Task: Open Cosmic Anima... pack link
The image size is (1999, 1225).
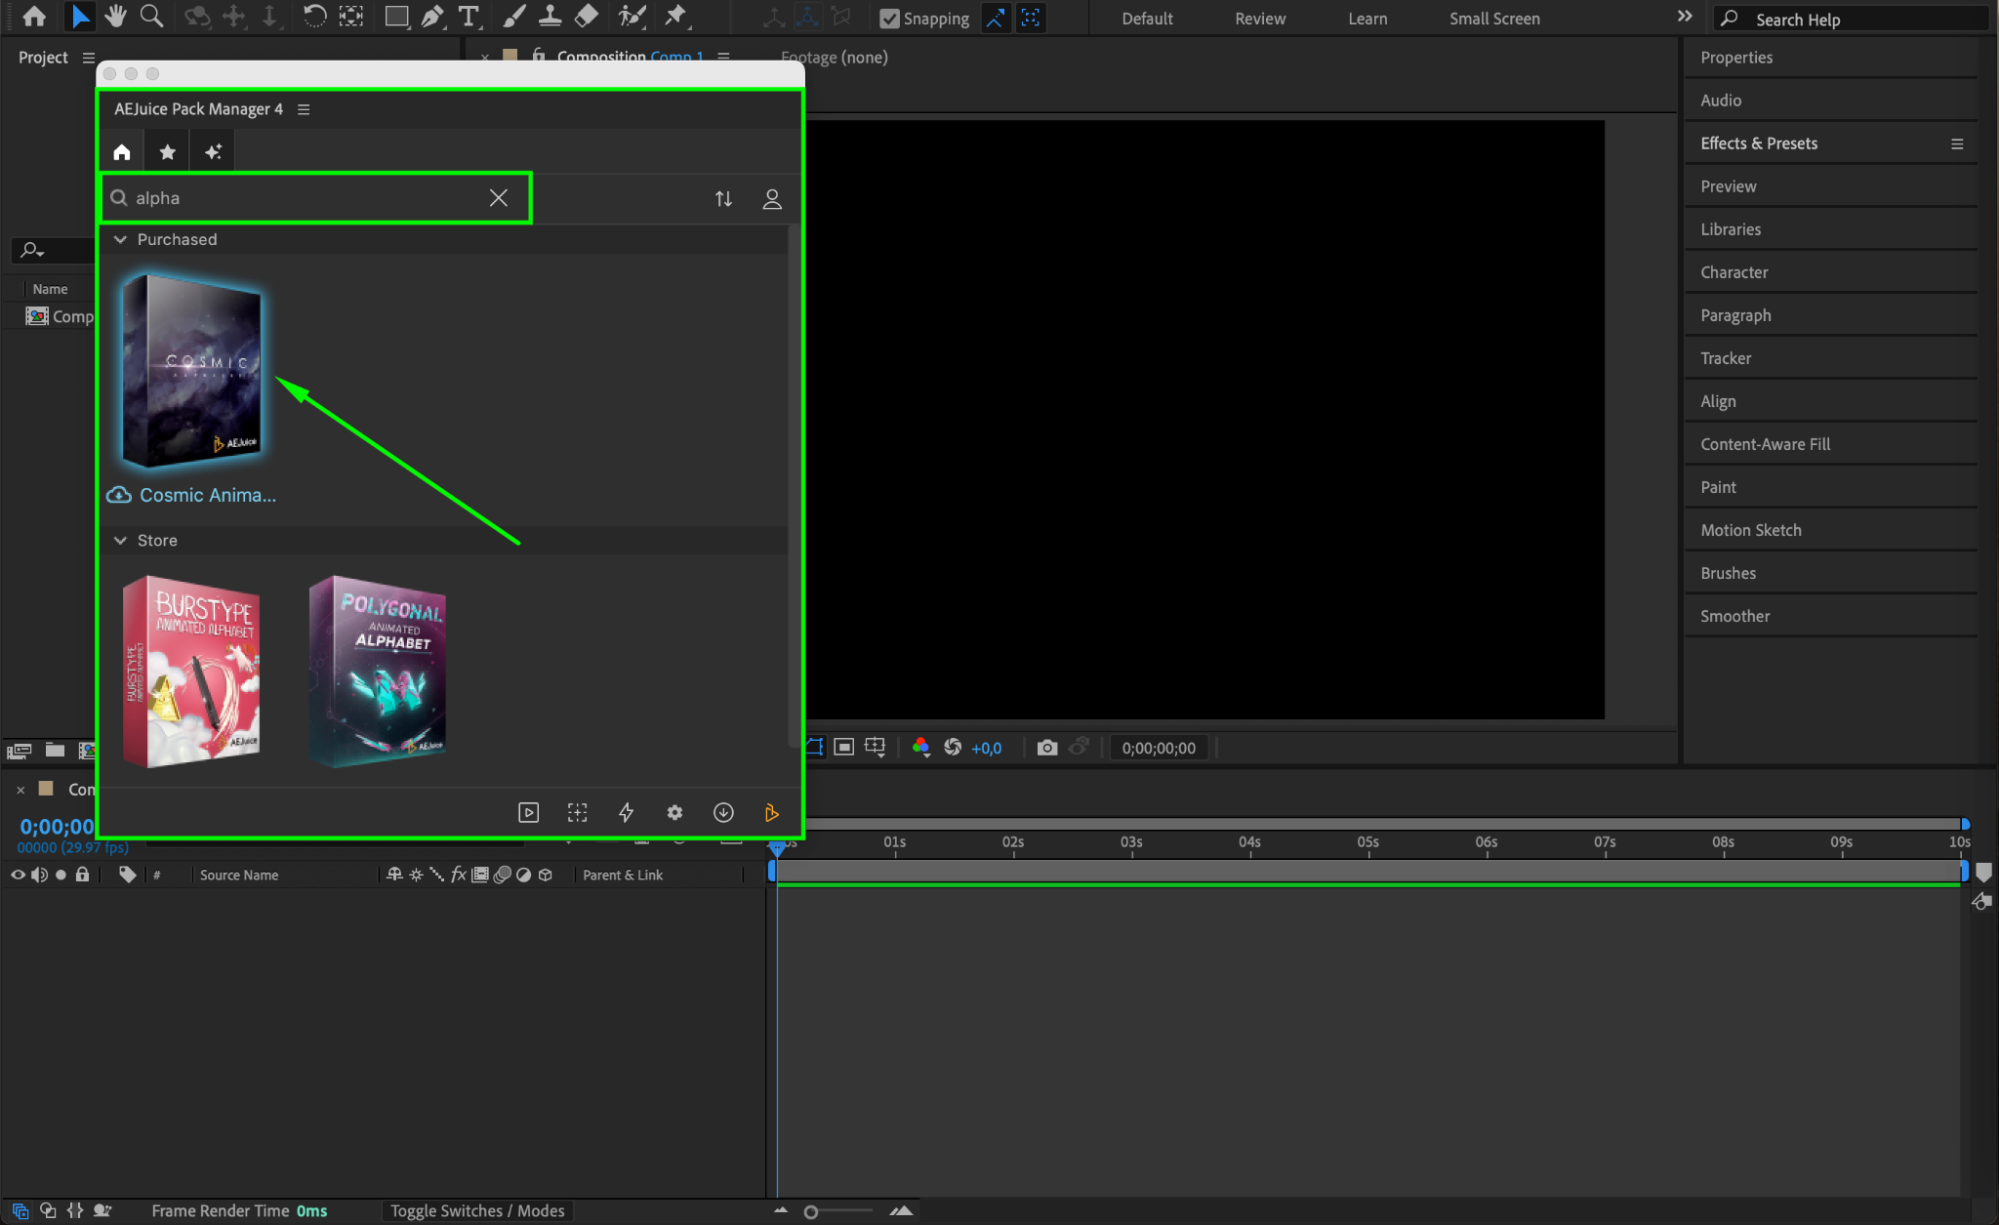Action: click(x=207, y=495)
